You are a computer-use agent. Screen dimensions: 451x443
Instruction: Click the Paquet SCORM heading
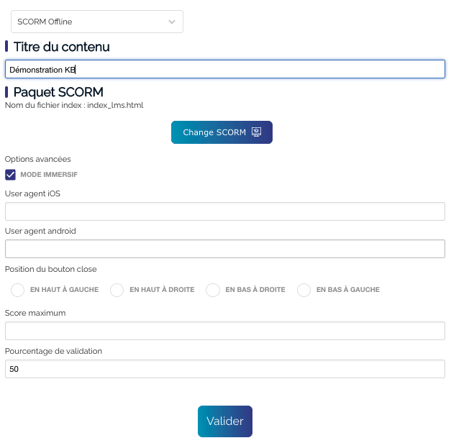click(x=58, y=92)
